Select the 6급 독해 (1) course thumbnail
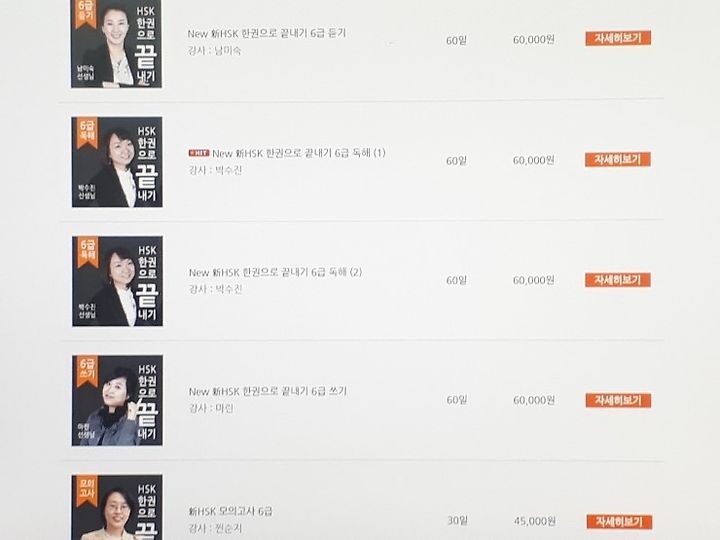This screenshot has height=540, width=720. 117,162
